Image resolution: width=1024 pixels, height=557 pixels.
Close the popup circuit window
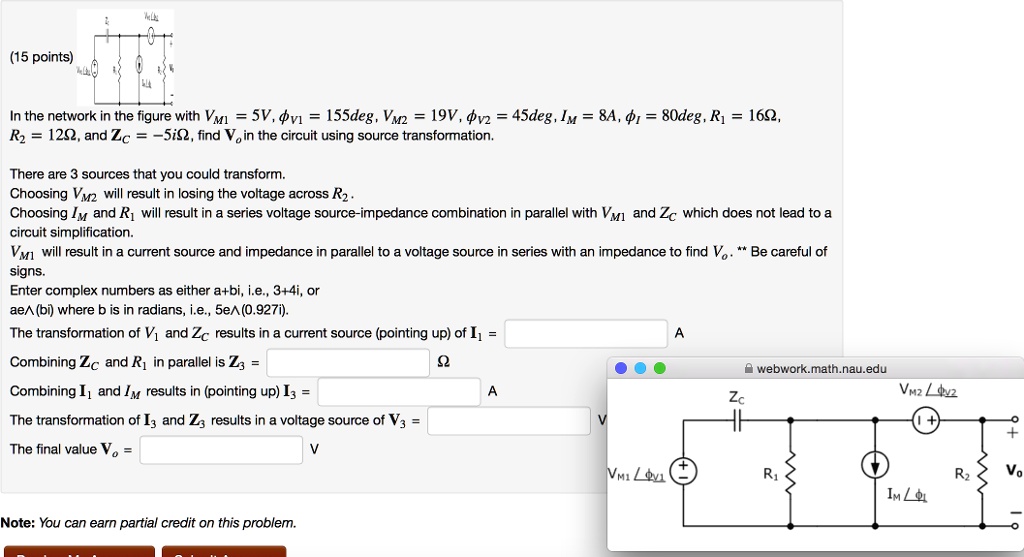click(621, 368)
